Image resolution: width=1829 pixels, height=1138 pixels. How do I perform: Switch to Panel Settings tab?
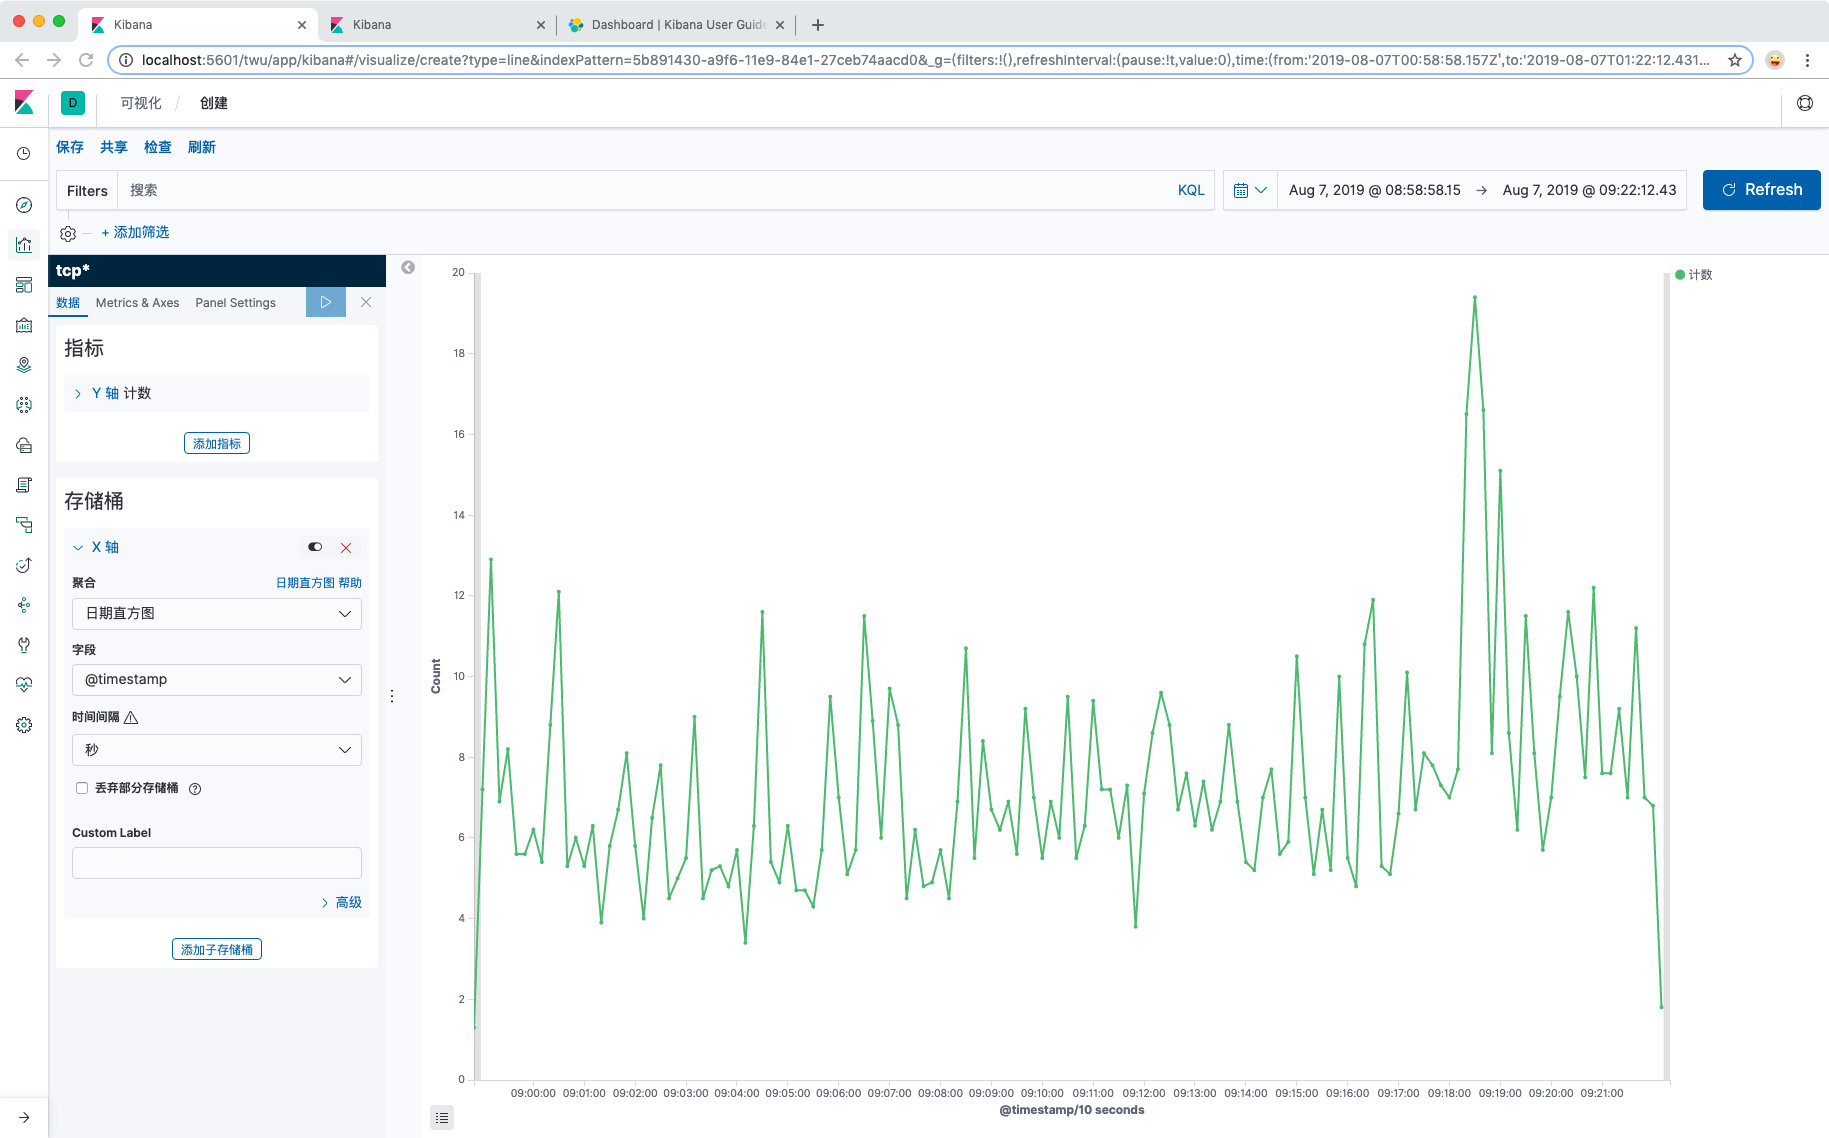coord(236,303)
